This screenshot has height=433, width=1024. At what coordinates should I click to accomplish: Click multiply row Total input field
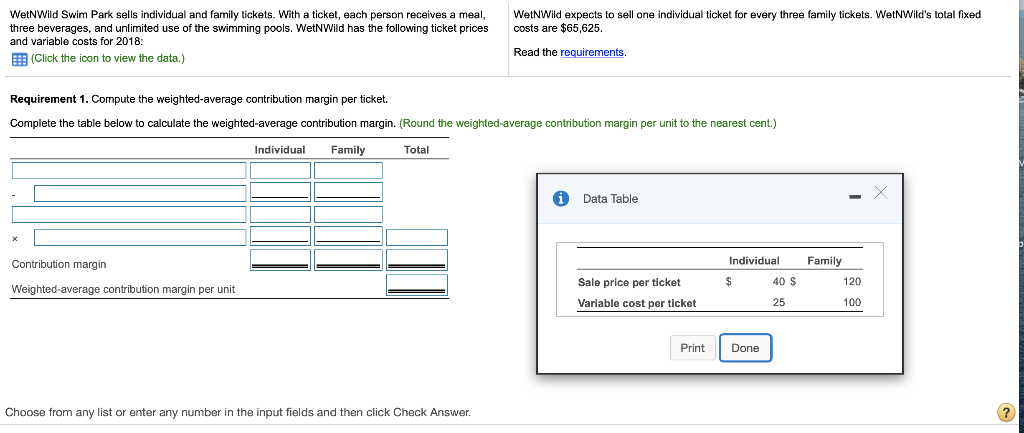coord(417,238)
